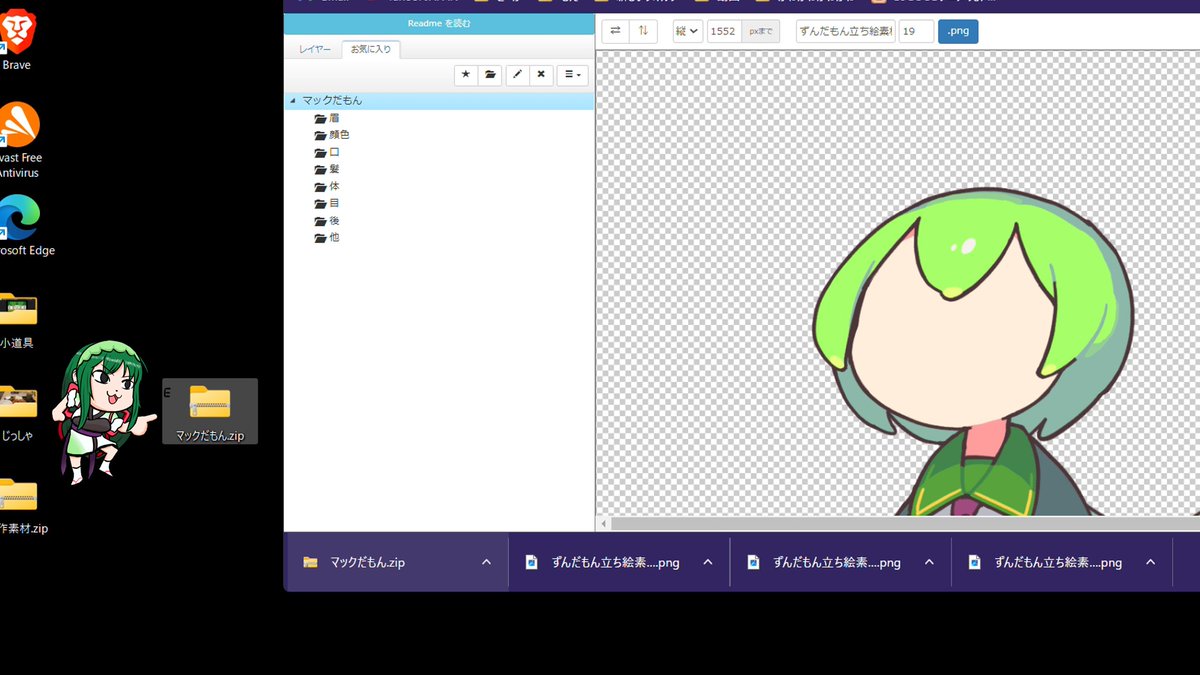Click the scrollbar left arrow under the canvas
Viewport: 1200px width, 675px height.
click(x=603, y=523)
